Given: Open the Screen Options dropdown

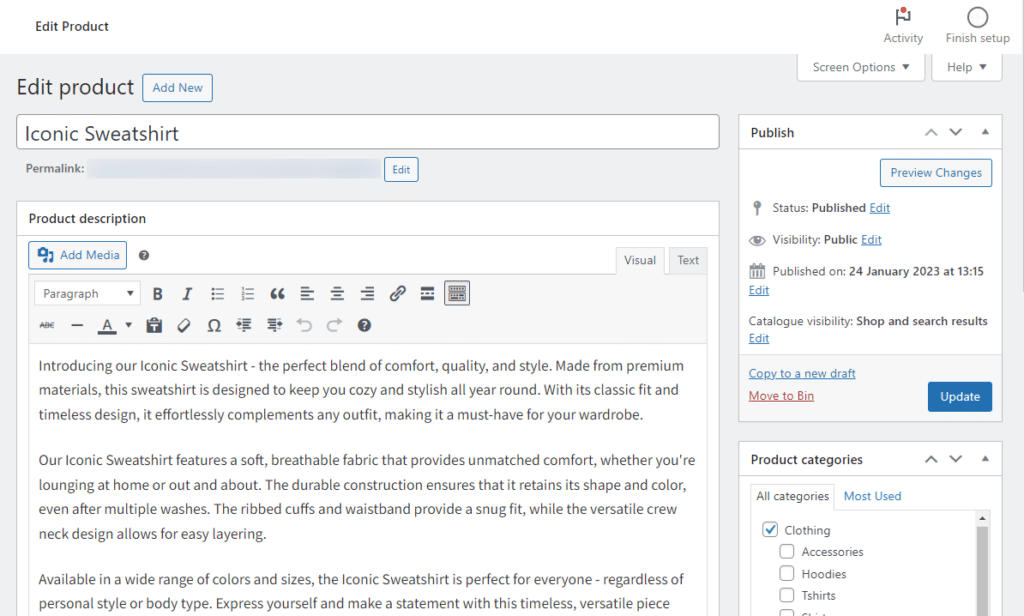Looking at the screenshot, I should point(860,66).
